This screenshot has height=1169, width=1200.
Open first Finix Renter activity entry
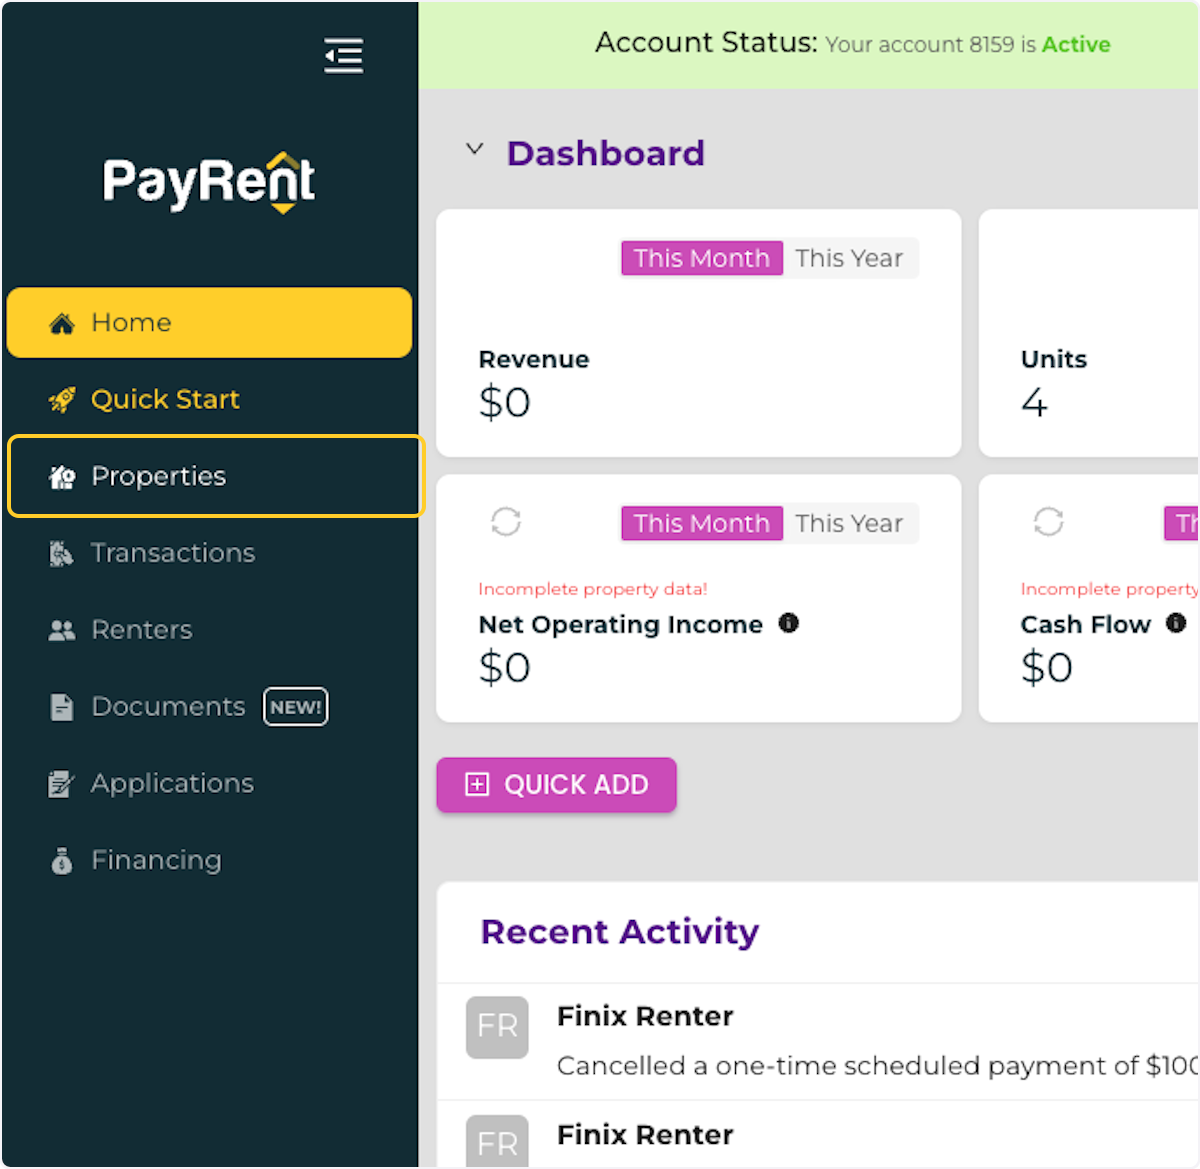pos(645,1017)
